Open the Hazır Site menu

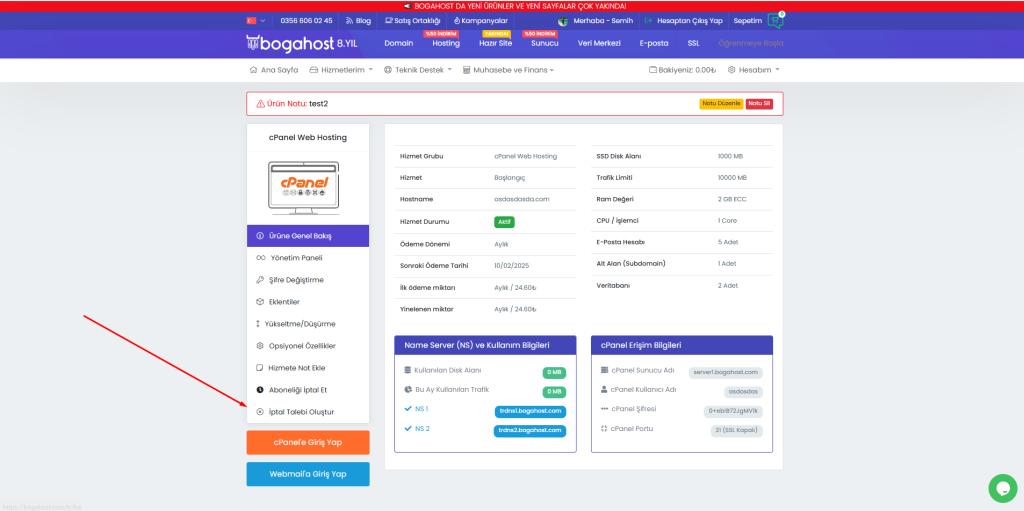point(496,44)
